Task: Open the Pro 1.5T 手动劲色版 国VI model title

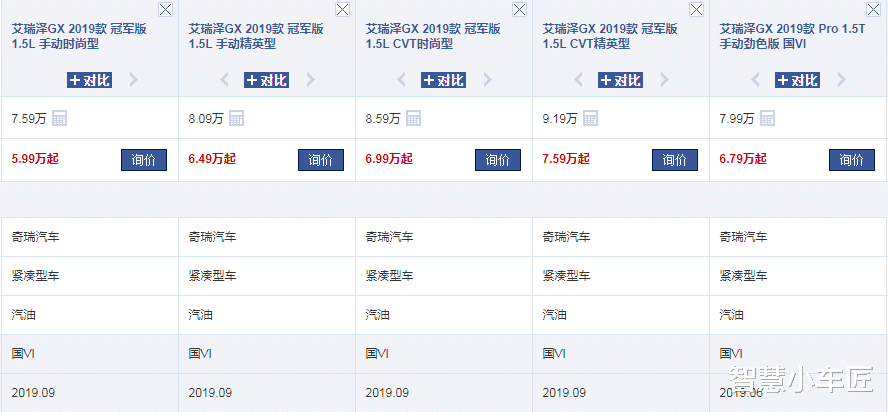Action: (792, 36)
